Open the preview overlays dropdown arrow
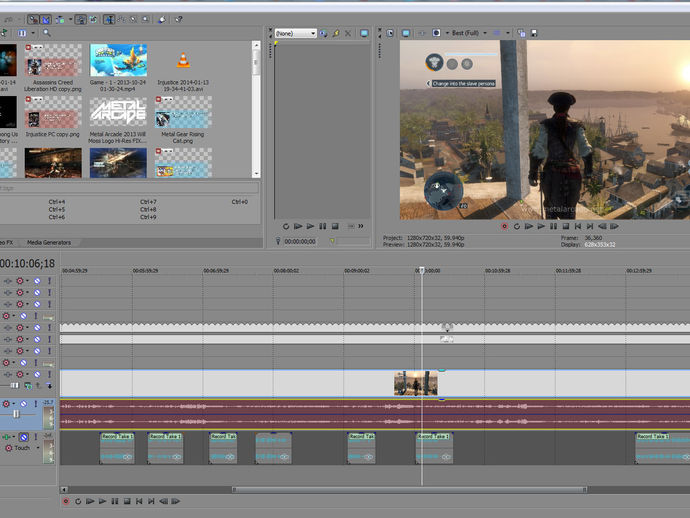This screenshot has width=690, height=518. pyautogui.click(x=508, y=33)
